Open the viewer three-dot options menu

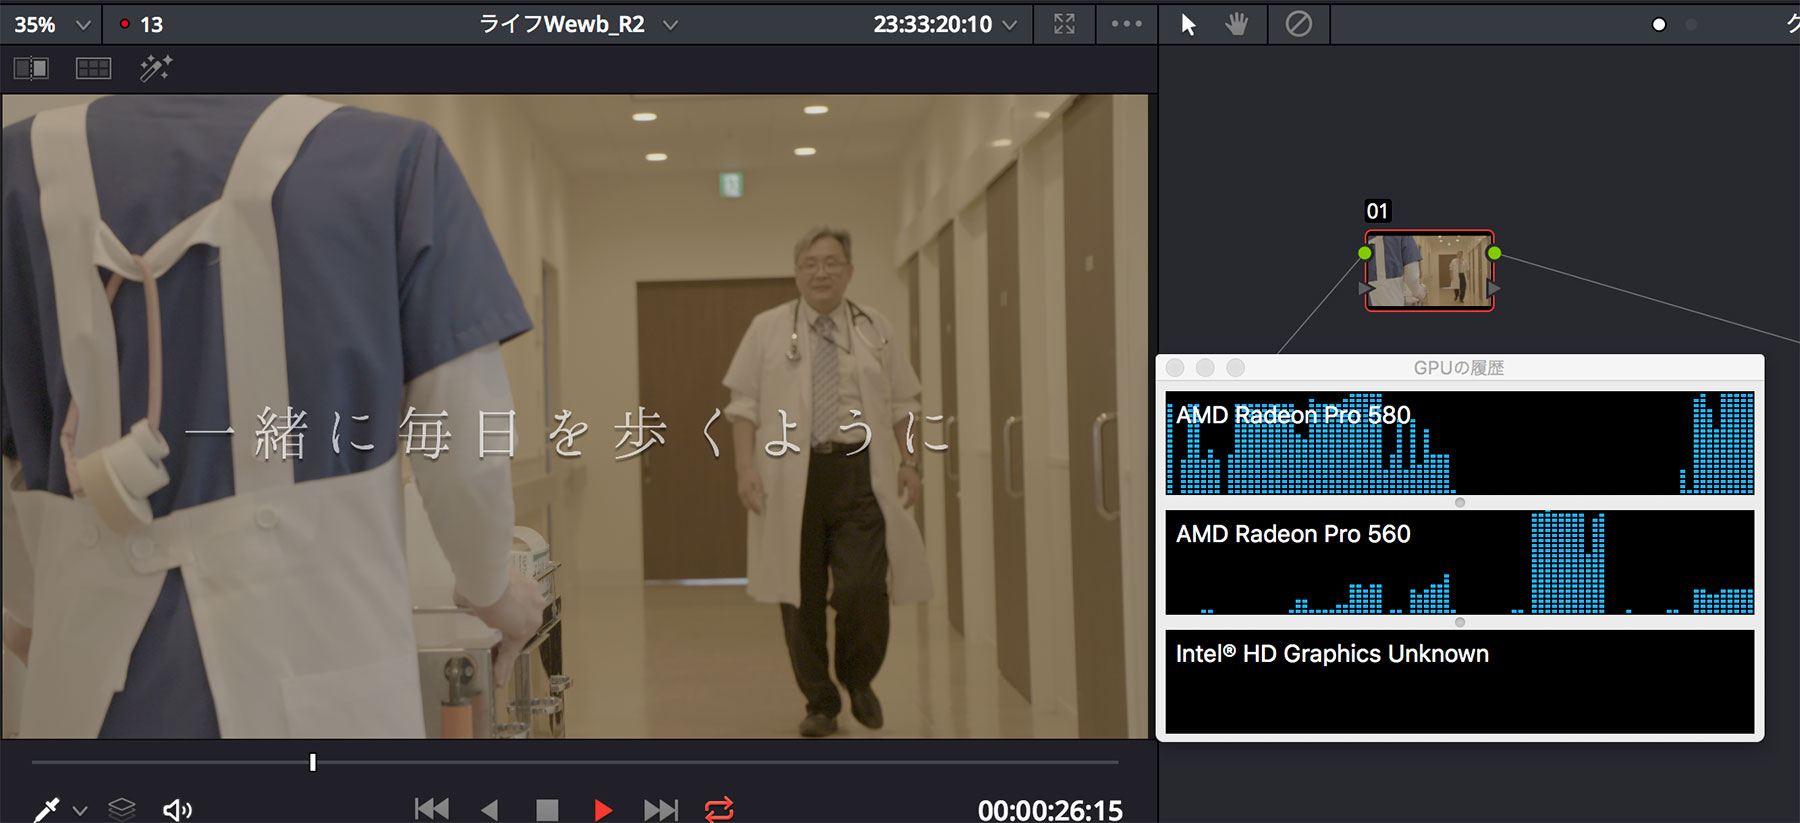tap(1126, 24)
